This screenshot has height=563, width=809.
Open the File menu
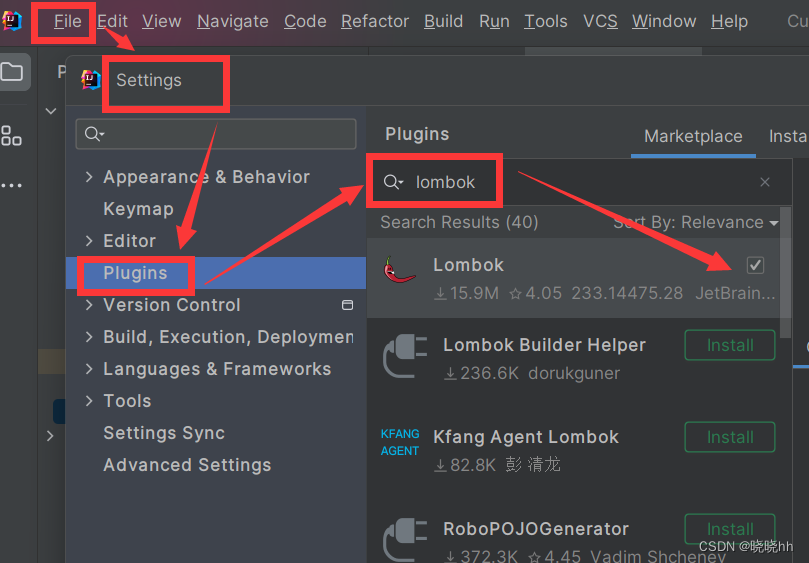click(68, 21)
